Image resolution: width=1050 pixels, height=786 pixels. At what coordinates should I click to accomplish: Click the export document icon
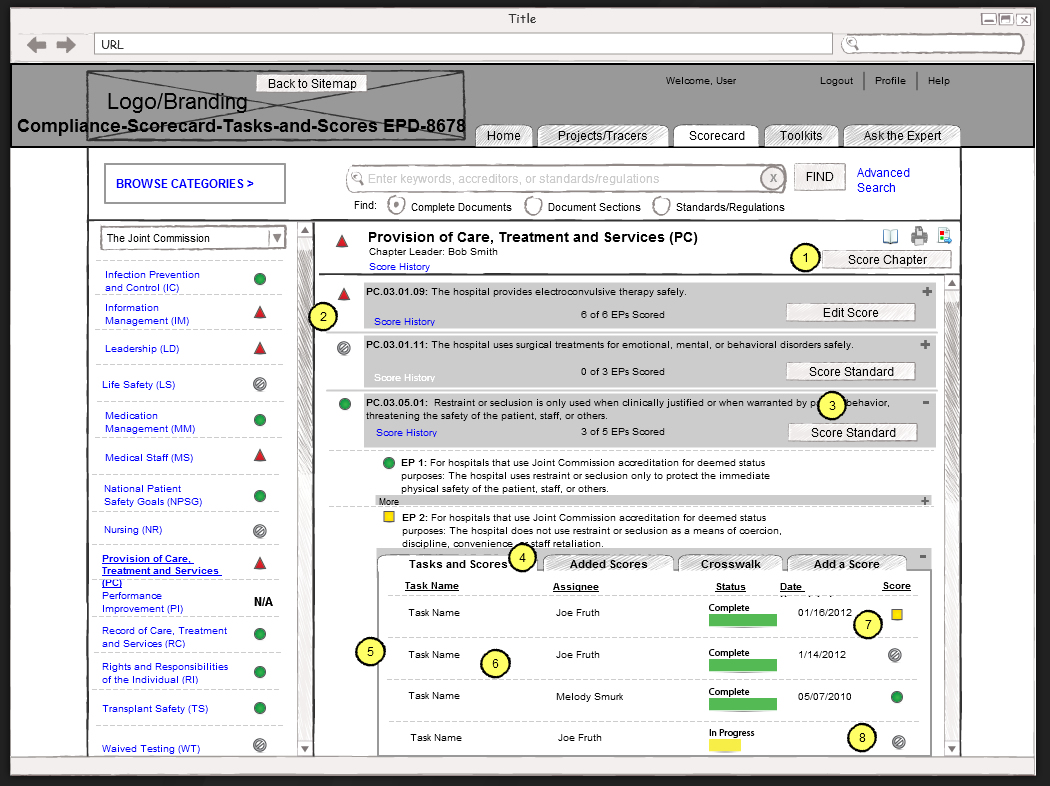pos(945,236)
